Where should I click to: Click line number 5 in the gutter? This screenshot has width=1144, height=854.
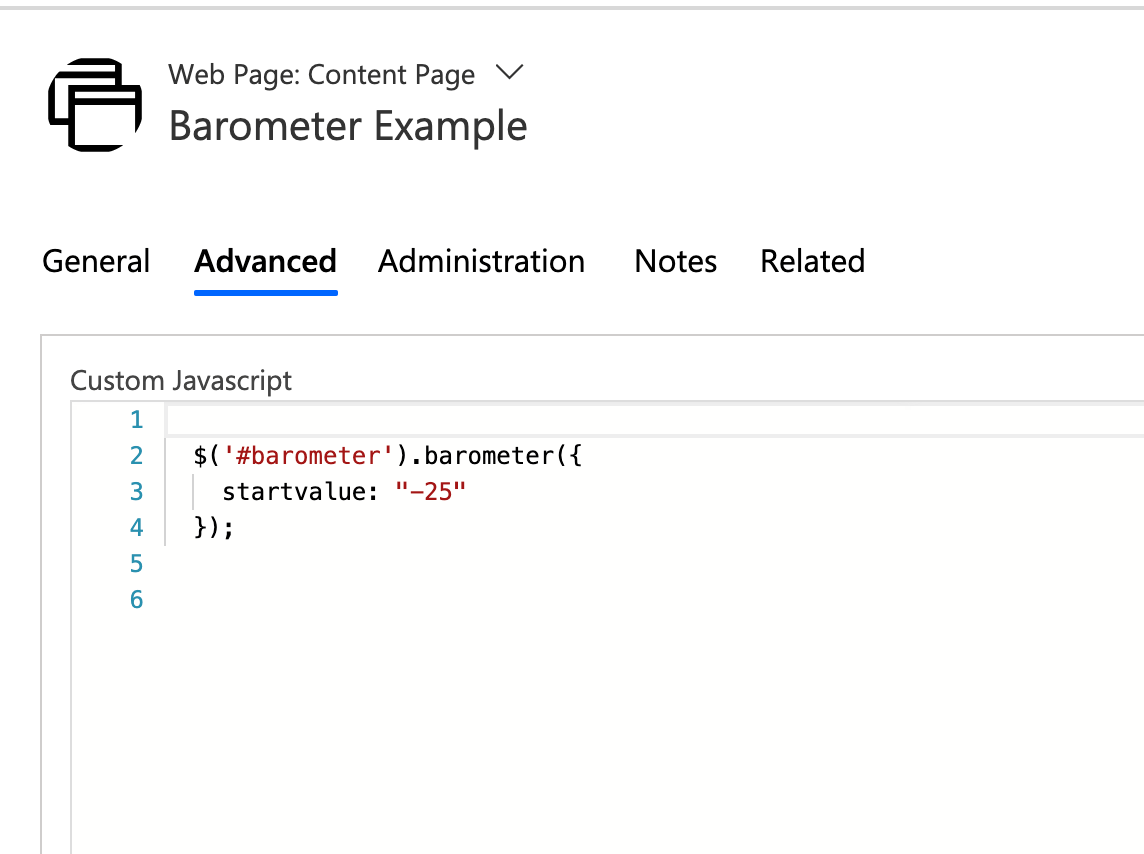(x=136, y=564)
